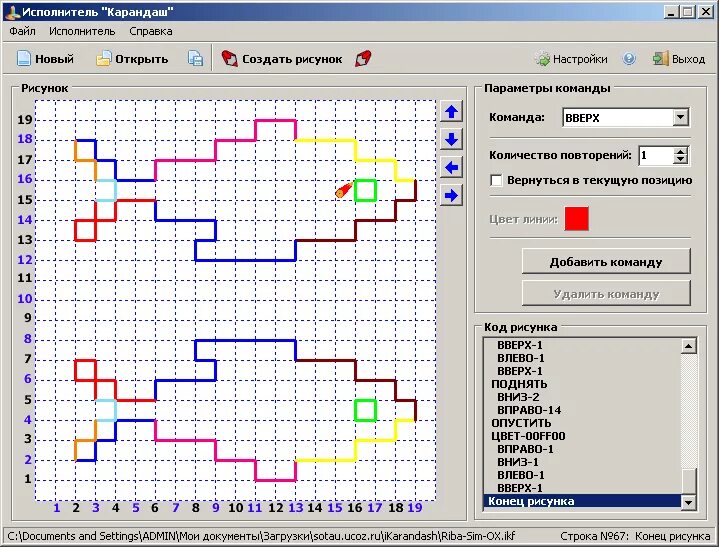Click the application icon in title bar
The image size is (719, 547).
click(x=12, y=12)
